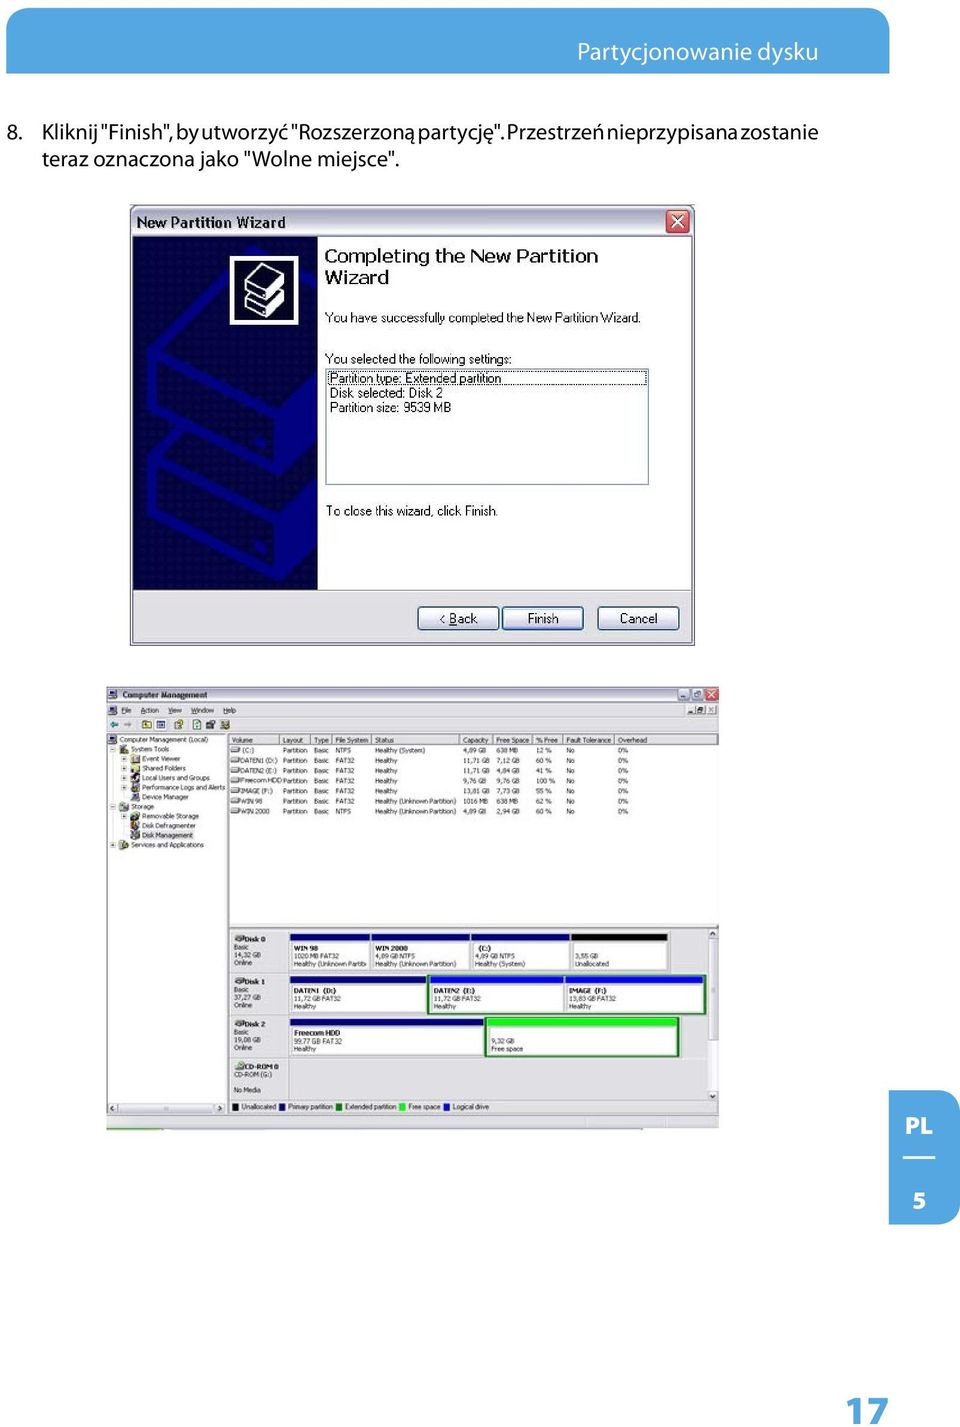Select the (C:) volume row

tap(473, 750)
